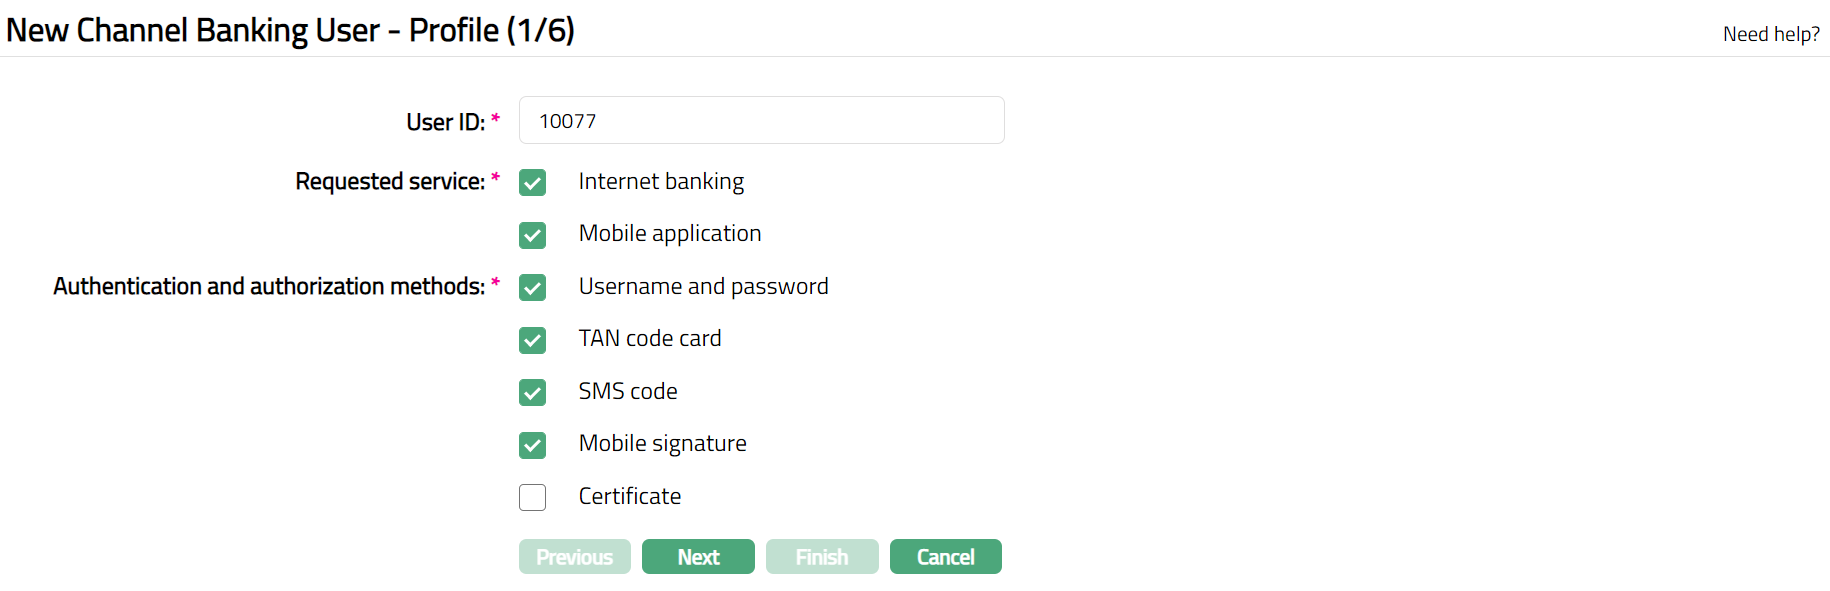The height and width of the screenshot is (591, 1830).
Task: Click the 'Username and password' label text
Action: 703,287
